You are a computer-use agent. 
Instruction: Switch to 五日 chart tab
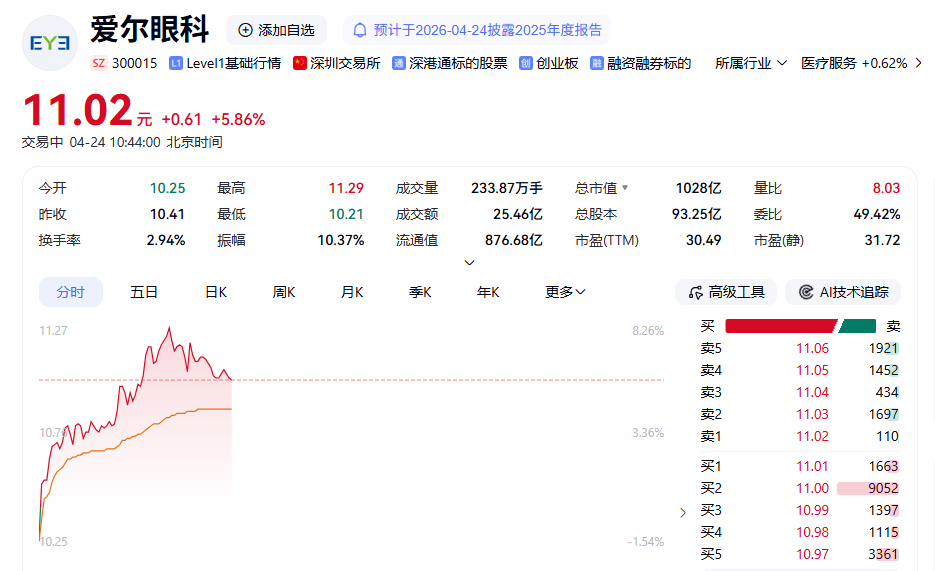pos(144,292)
